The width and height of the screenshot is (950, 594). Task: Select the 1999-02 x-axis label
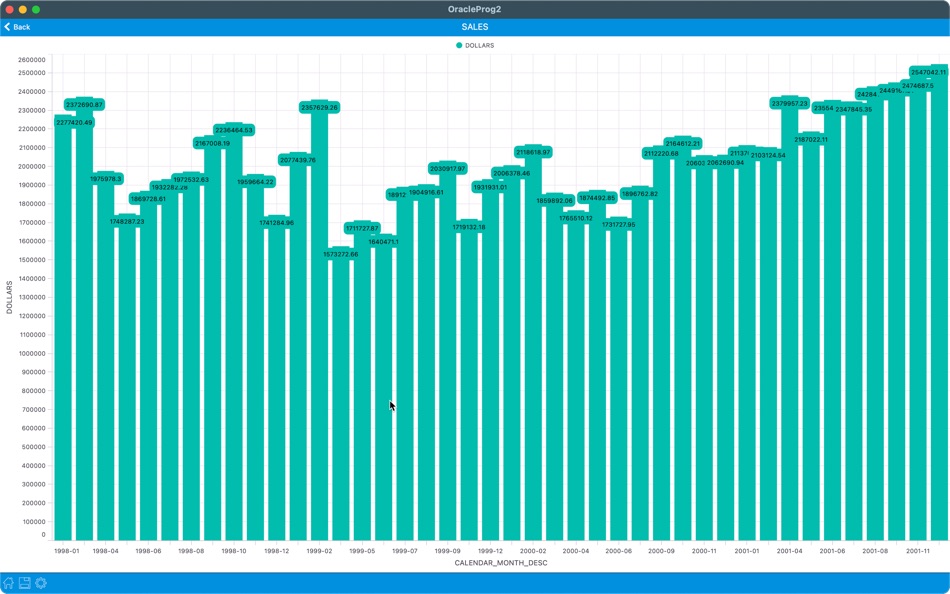pyautogui.click(x=319, y=551)
